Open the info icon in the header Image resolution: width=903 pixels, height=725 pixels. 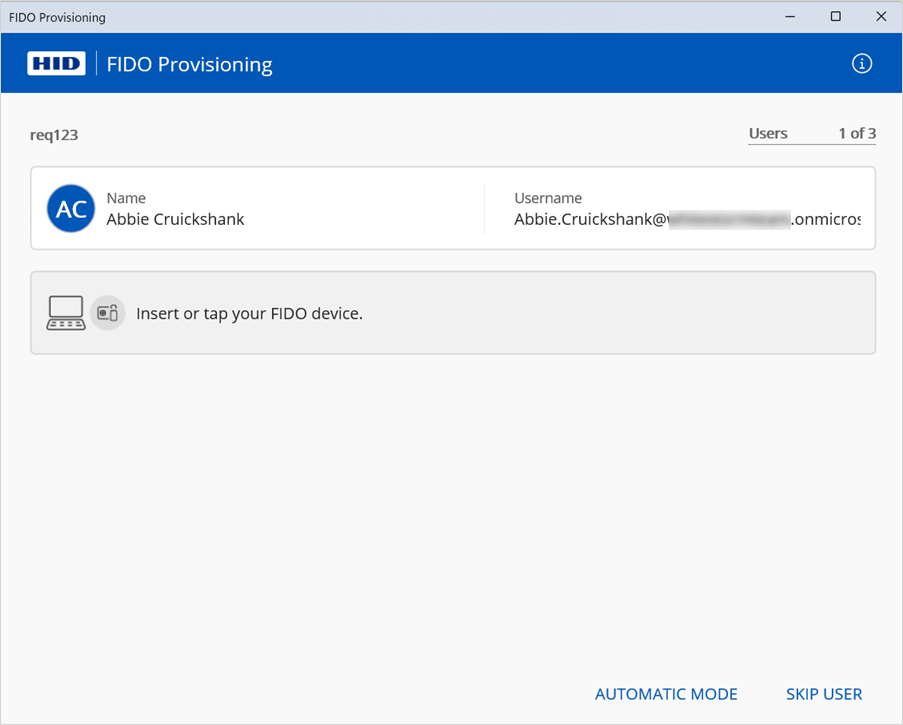click(861, 64)
